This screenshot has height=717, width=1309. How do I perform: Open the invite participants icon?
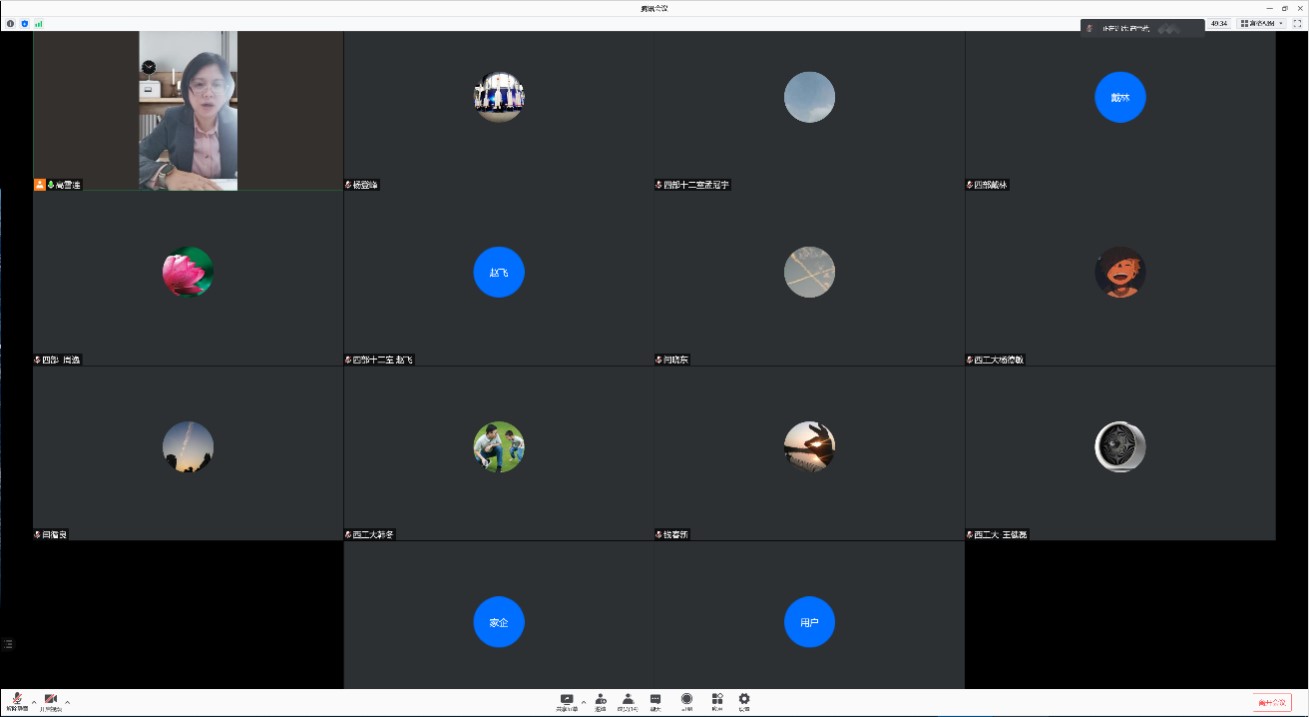pyautogui.click(x=600, y=700)
